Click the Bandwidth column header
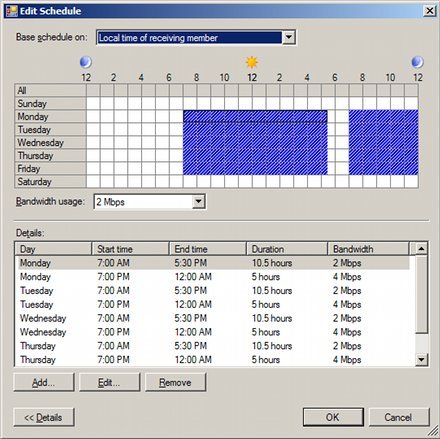Screen dimensions: 440x439 pyautogui.click(x=368, y=249)
